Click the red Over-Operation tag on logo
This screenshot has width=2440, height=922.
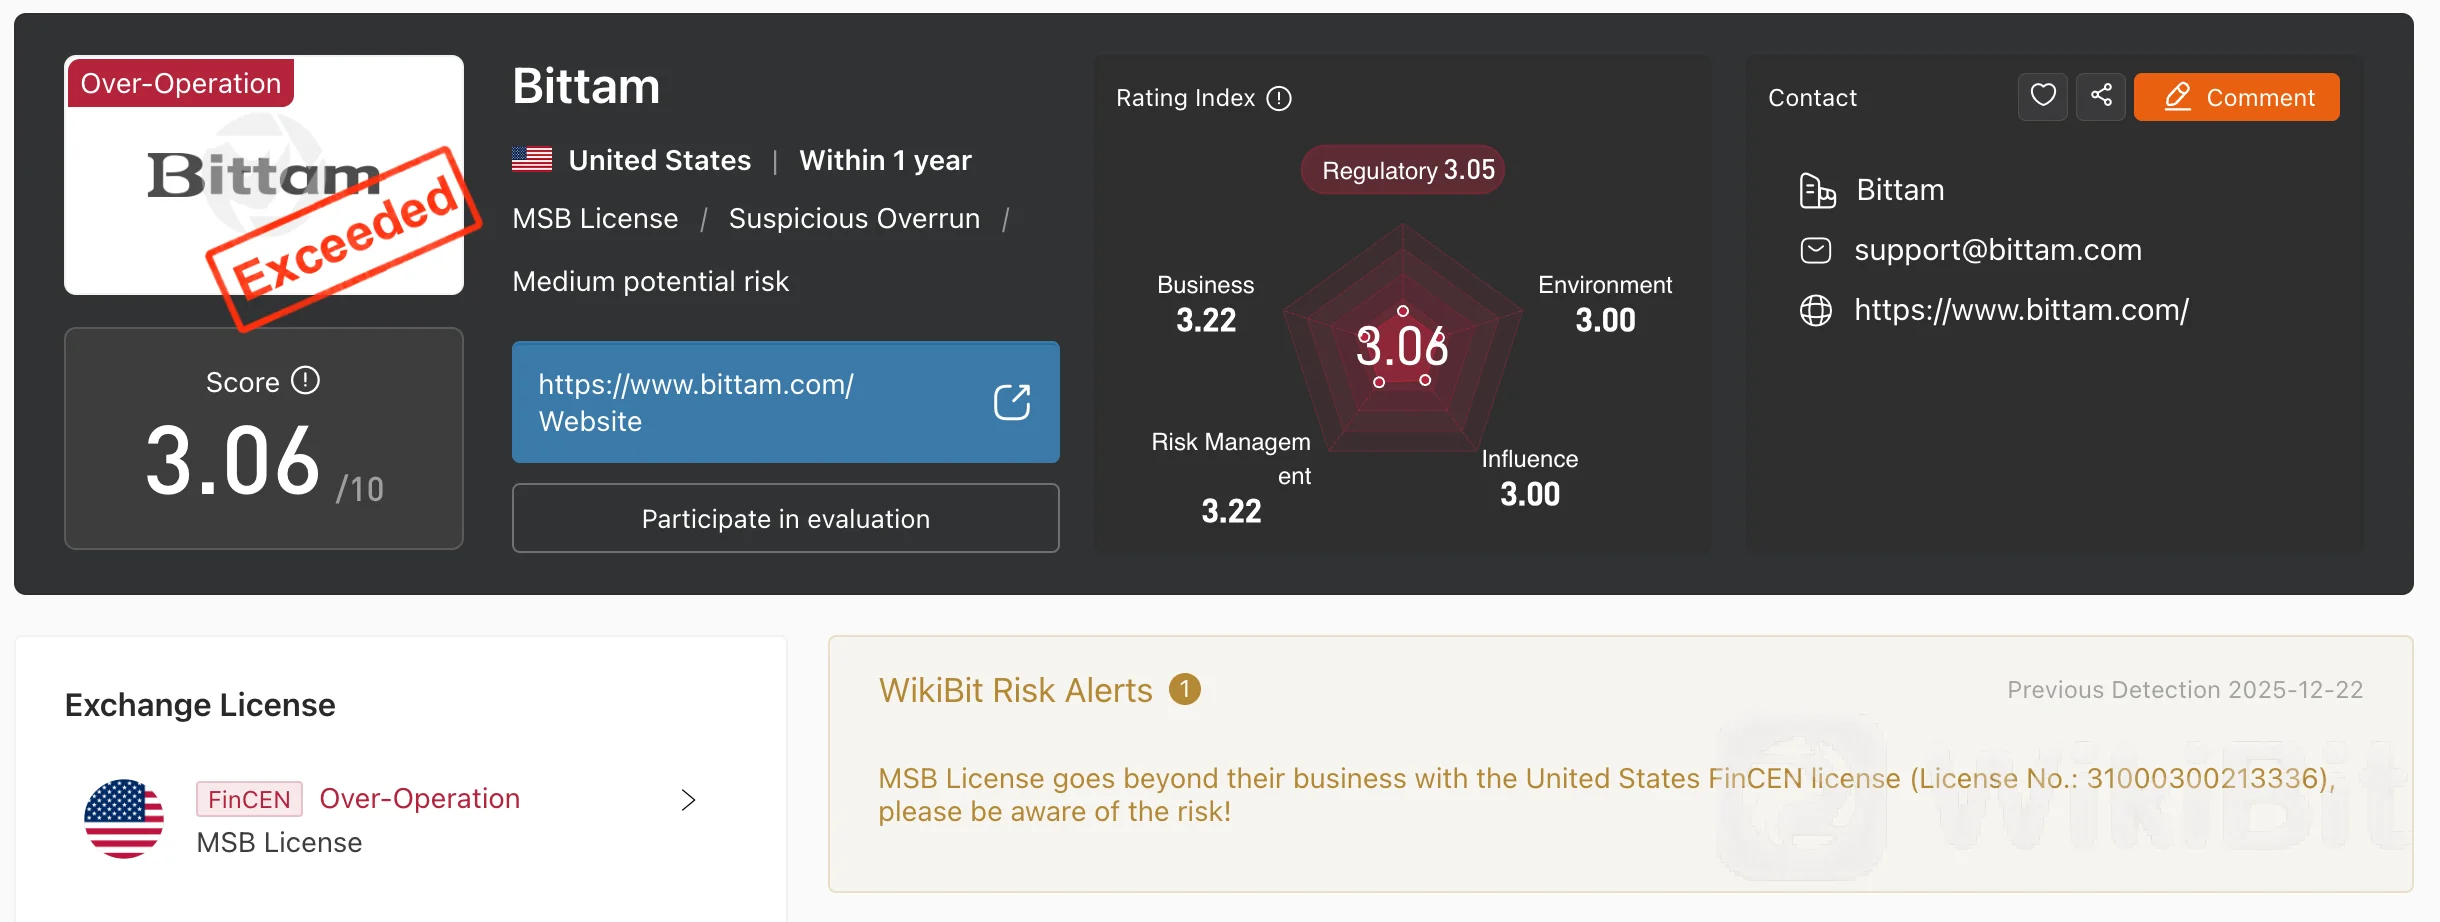click(181, 83)
